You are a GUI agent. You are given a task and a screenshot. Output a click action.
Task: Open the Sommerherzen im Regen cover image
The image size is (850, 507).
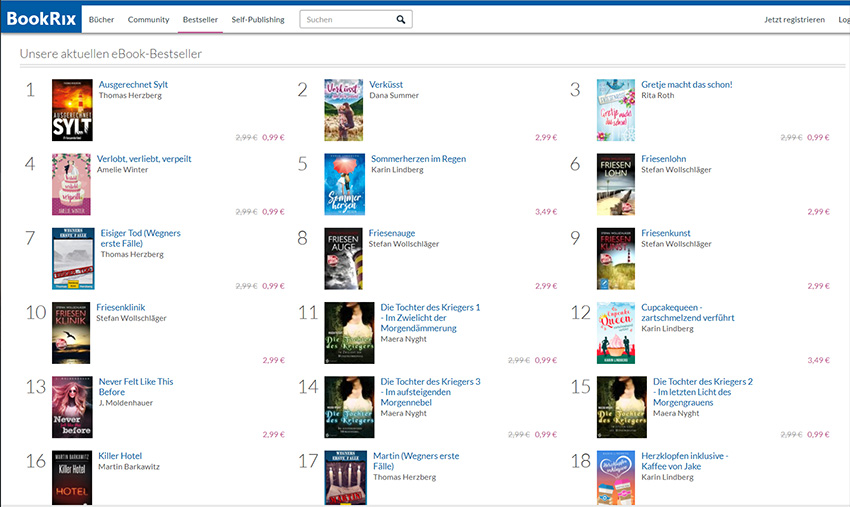[x=343, y=184]
